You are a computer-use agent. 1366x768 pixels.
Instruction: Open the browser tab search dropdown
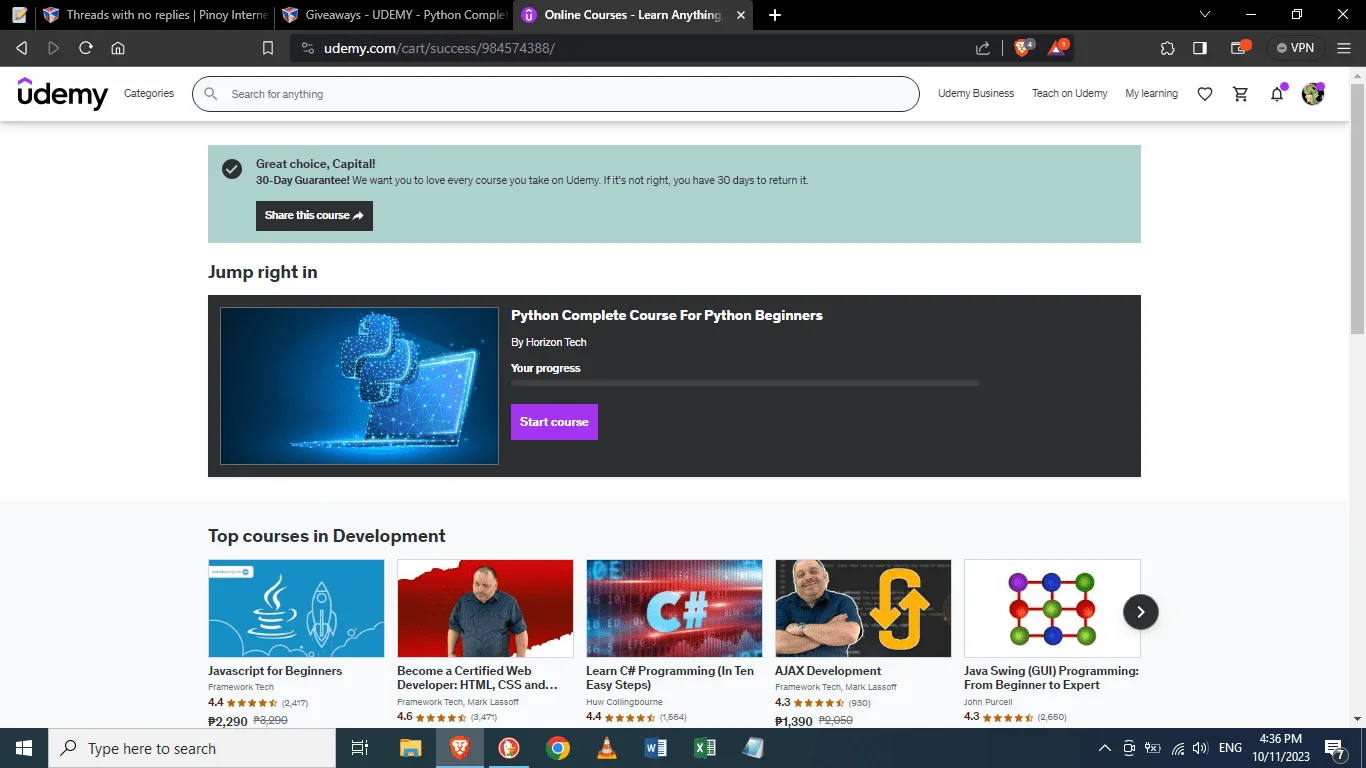tap(1205, 14)
